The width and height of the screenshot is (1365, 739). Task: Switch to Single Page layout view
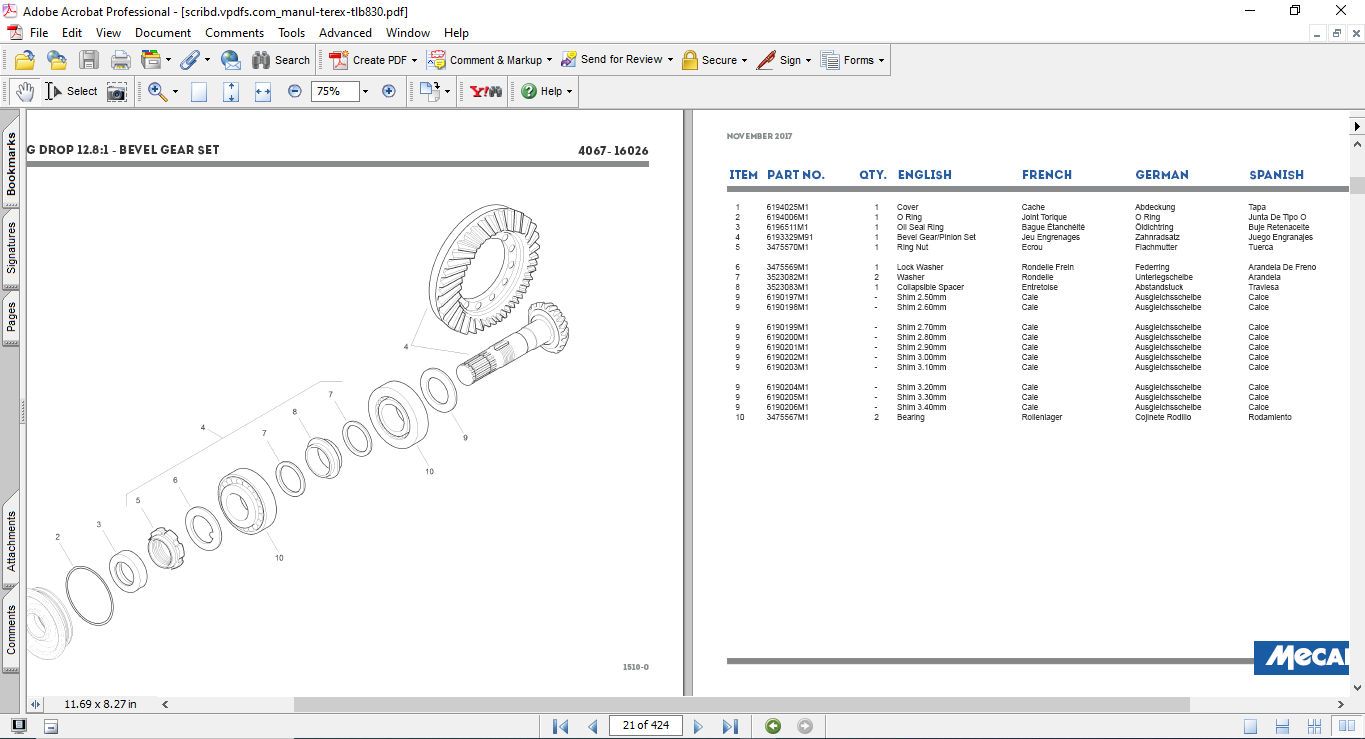pos(1251,726)
